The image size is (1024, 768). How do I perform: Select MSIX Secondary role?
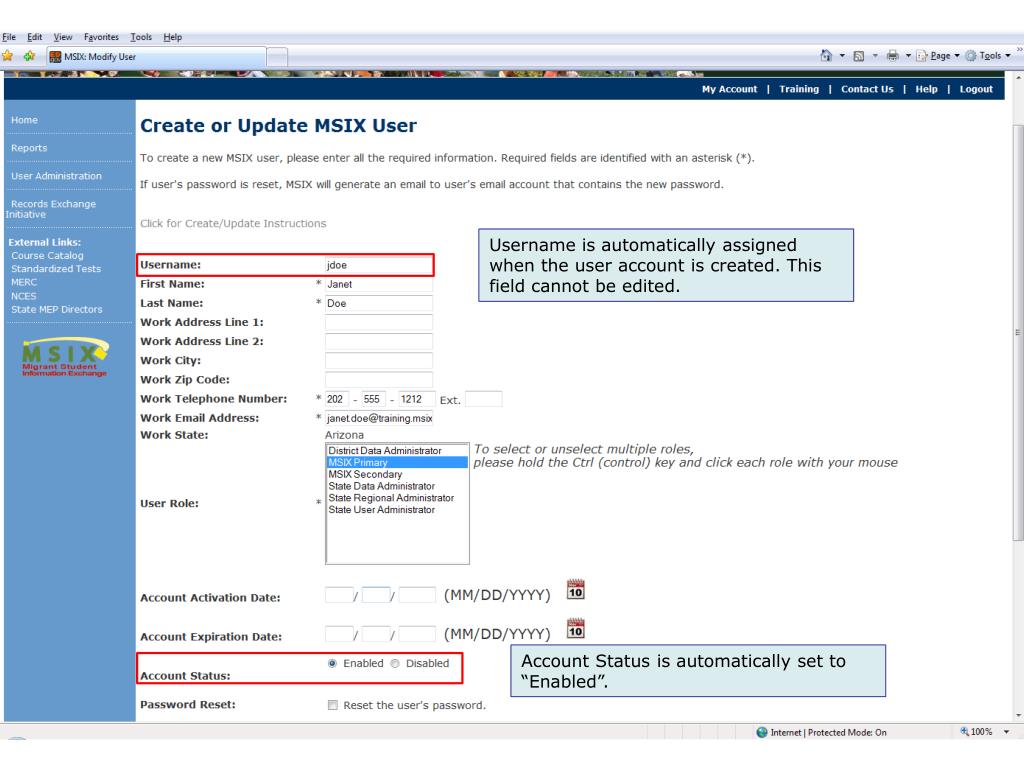(396, 474)
